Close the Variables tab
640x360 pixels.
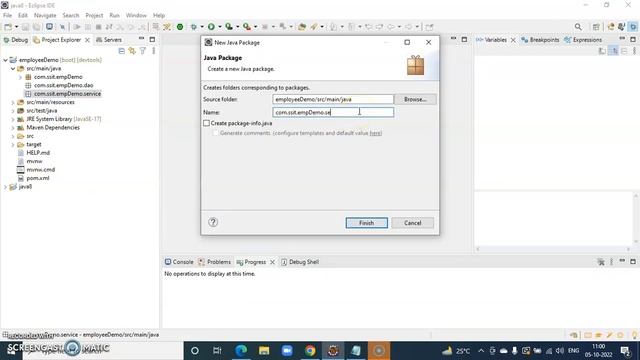coord(513,40)
